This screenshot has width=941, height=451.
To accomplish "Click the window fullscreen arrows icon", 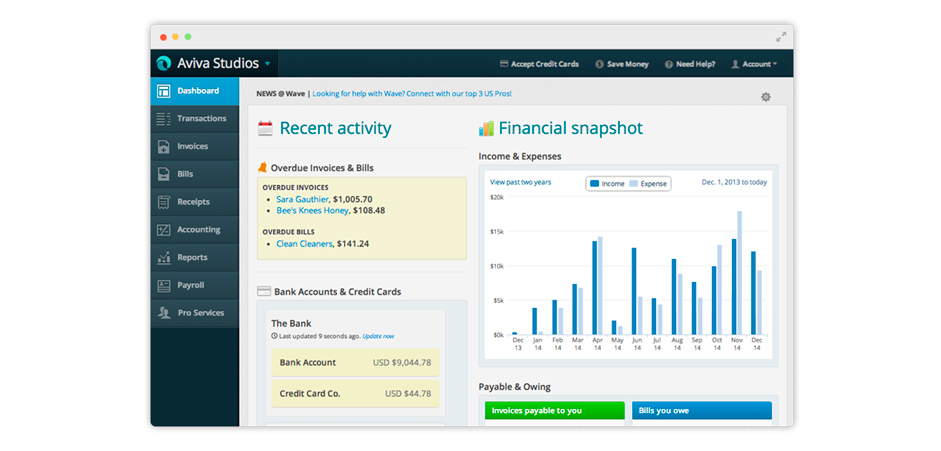I will coord(781,37).
